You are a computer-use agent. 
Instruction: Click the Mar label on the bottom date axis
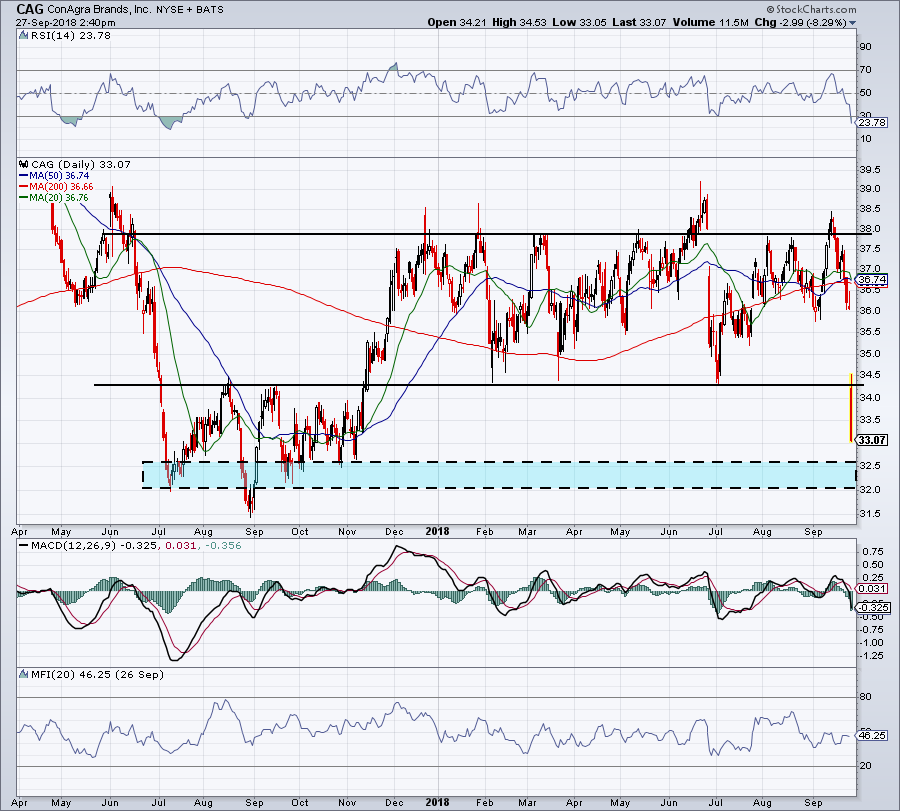tap(527, 802)
